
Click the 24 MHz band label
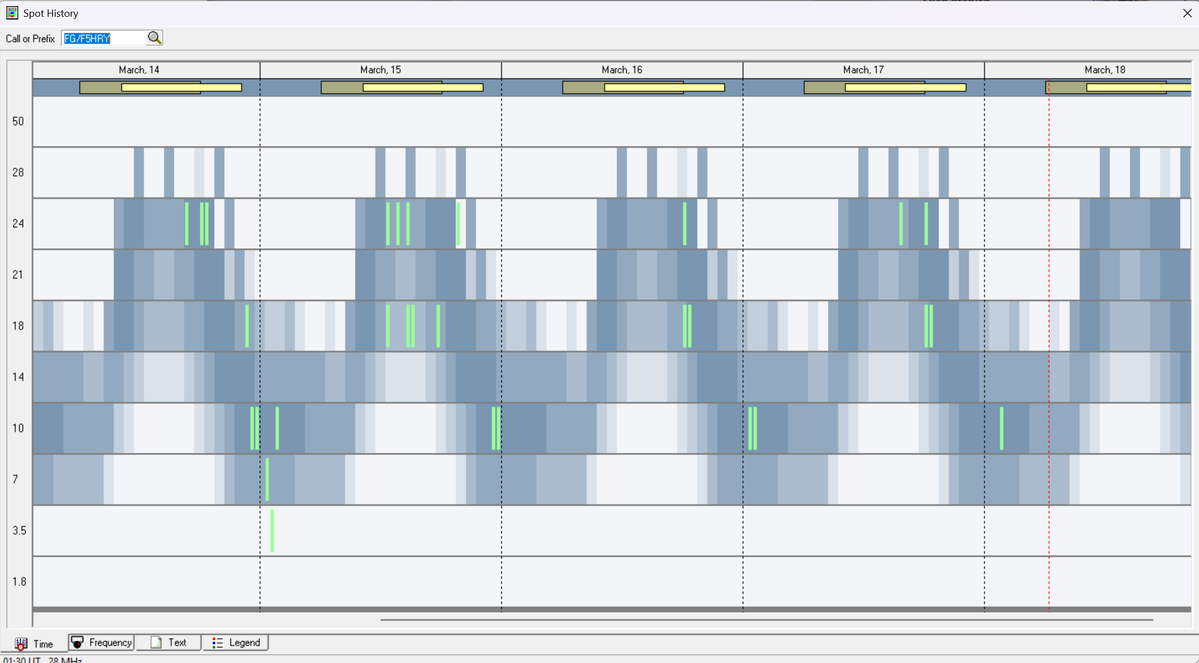[18, 223]
